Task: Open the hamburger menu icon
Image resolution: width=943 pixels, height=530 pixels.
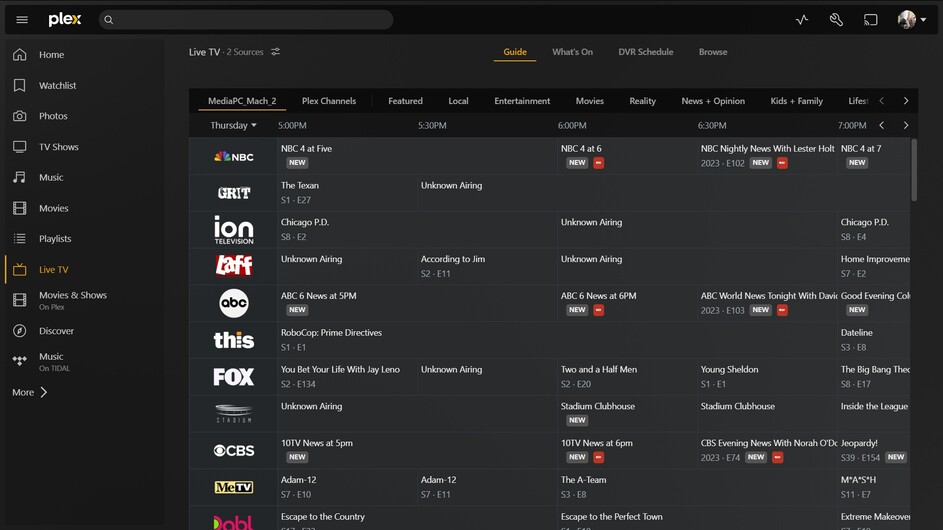Action: point(22,20)
